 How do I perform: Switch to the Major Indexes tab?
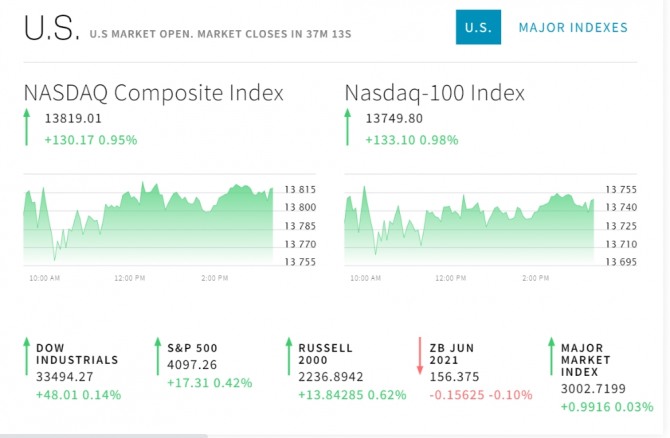[x=573, y=27]
